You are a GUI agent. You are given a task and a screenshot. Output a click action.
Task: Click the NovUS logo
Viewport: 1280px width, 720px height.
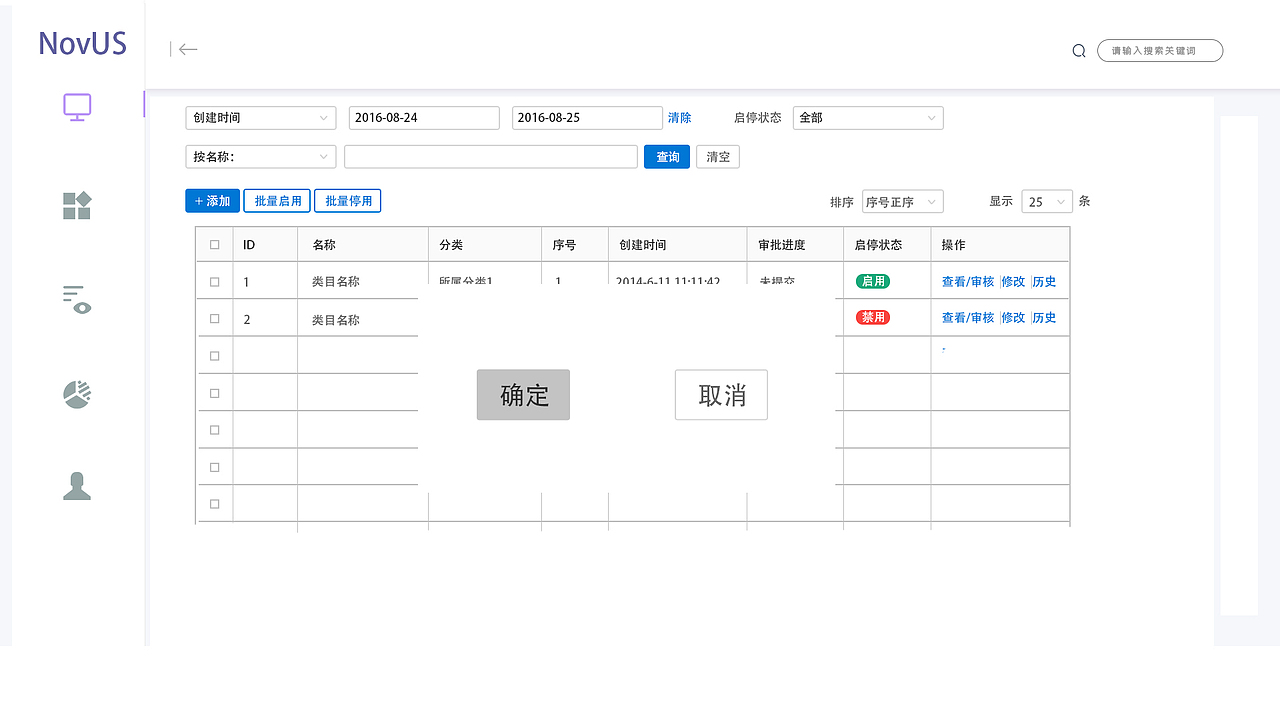click(81, 43)
